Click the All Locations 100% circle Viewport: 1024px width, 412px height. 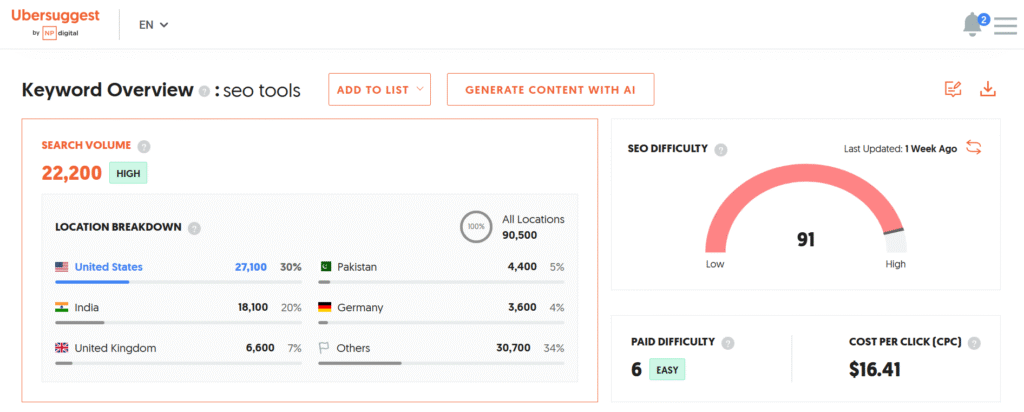tap(476, 227)
